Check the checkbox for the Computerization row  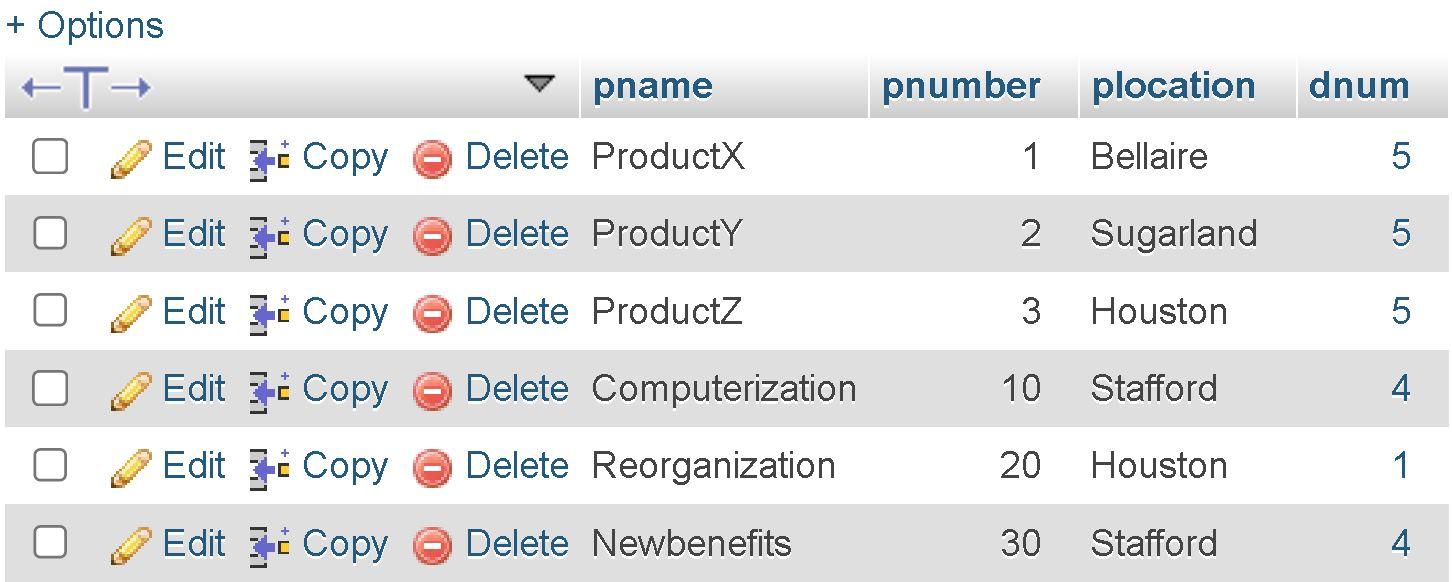pos(50,388)
